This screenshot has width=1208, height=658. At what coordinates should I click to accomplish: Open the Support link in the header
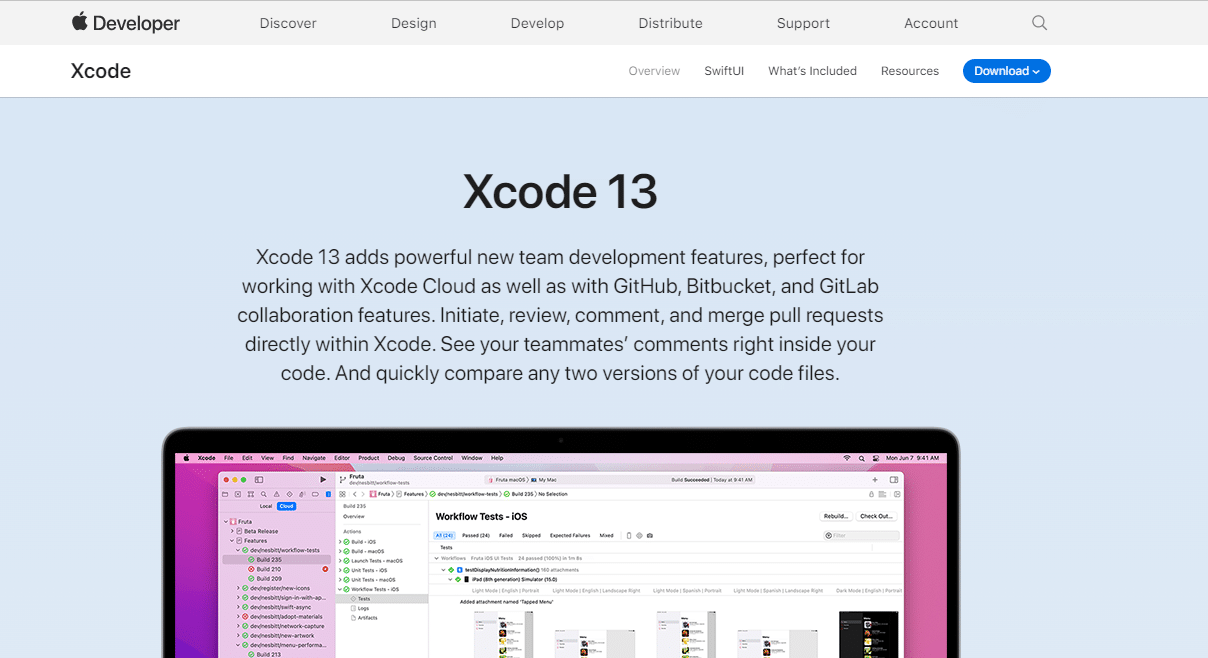tap(804, 23)
